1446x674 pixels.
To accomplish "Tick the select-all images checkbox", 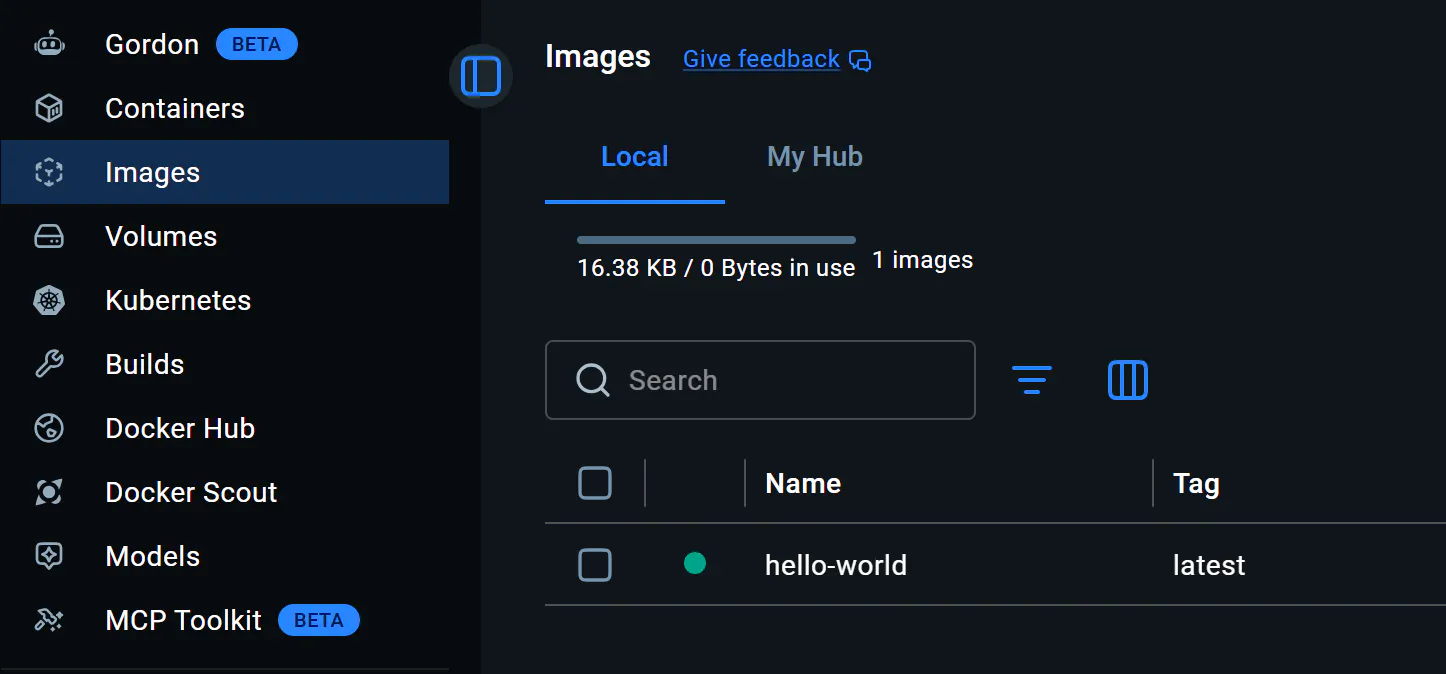I will pos(595,484).
